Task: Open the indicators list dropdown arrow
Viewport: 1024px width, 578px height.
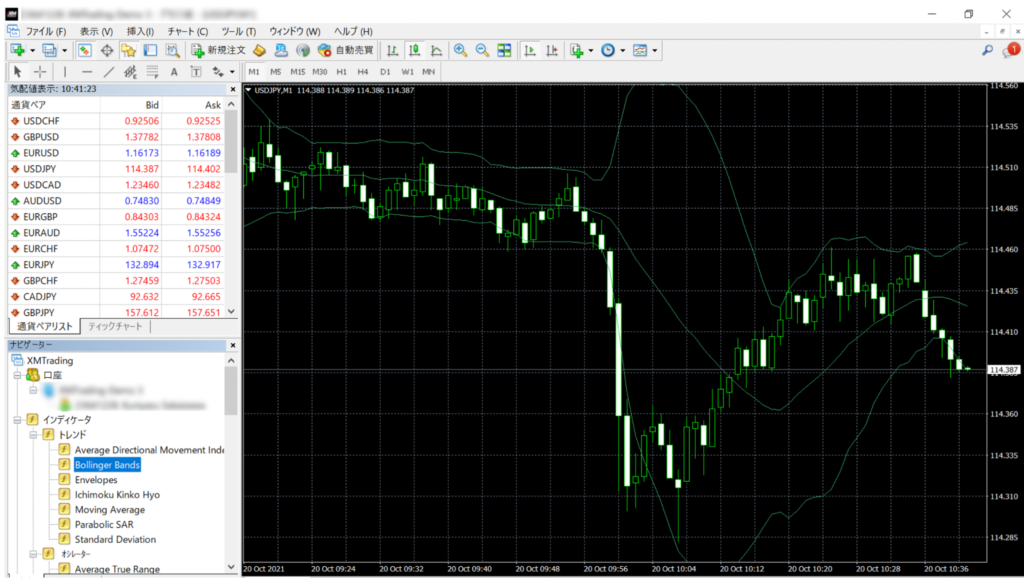Action: (x=591, y=50)
